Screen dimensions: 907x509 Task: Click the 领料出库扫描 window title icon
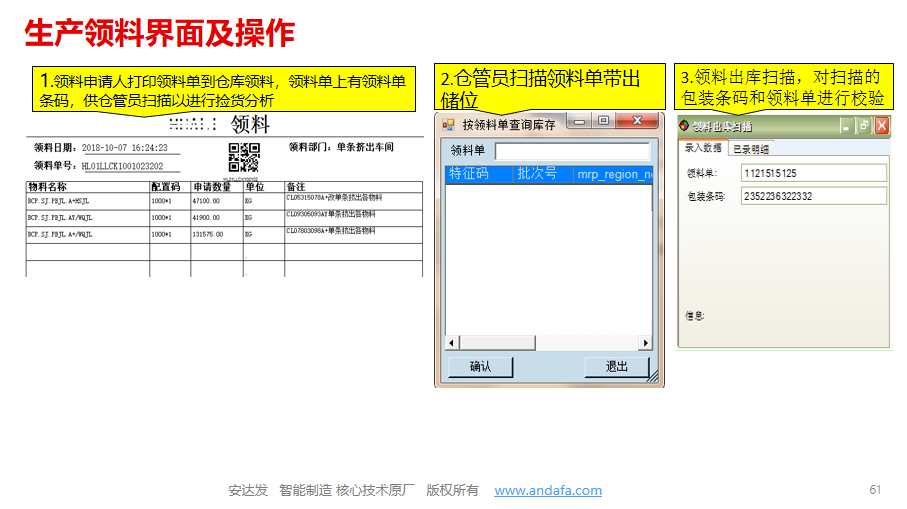coord(685,126)
